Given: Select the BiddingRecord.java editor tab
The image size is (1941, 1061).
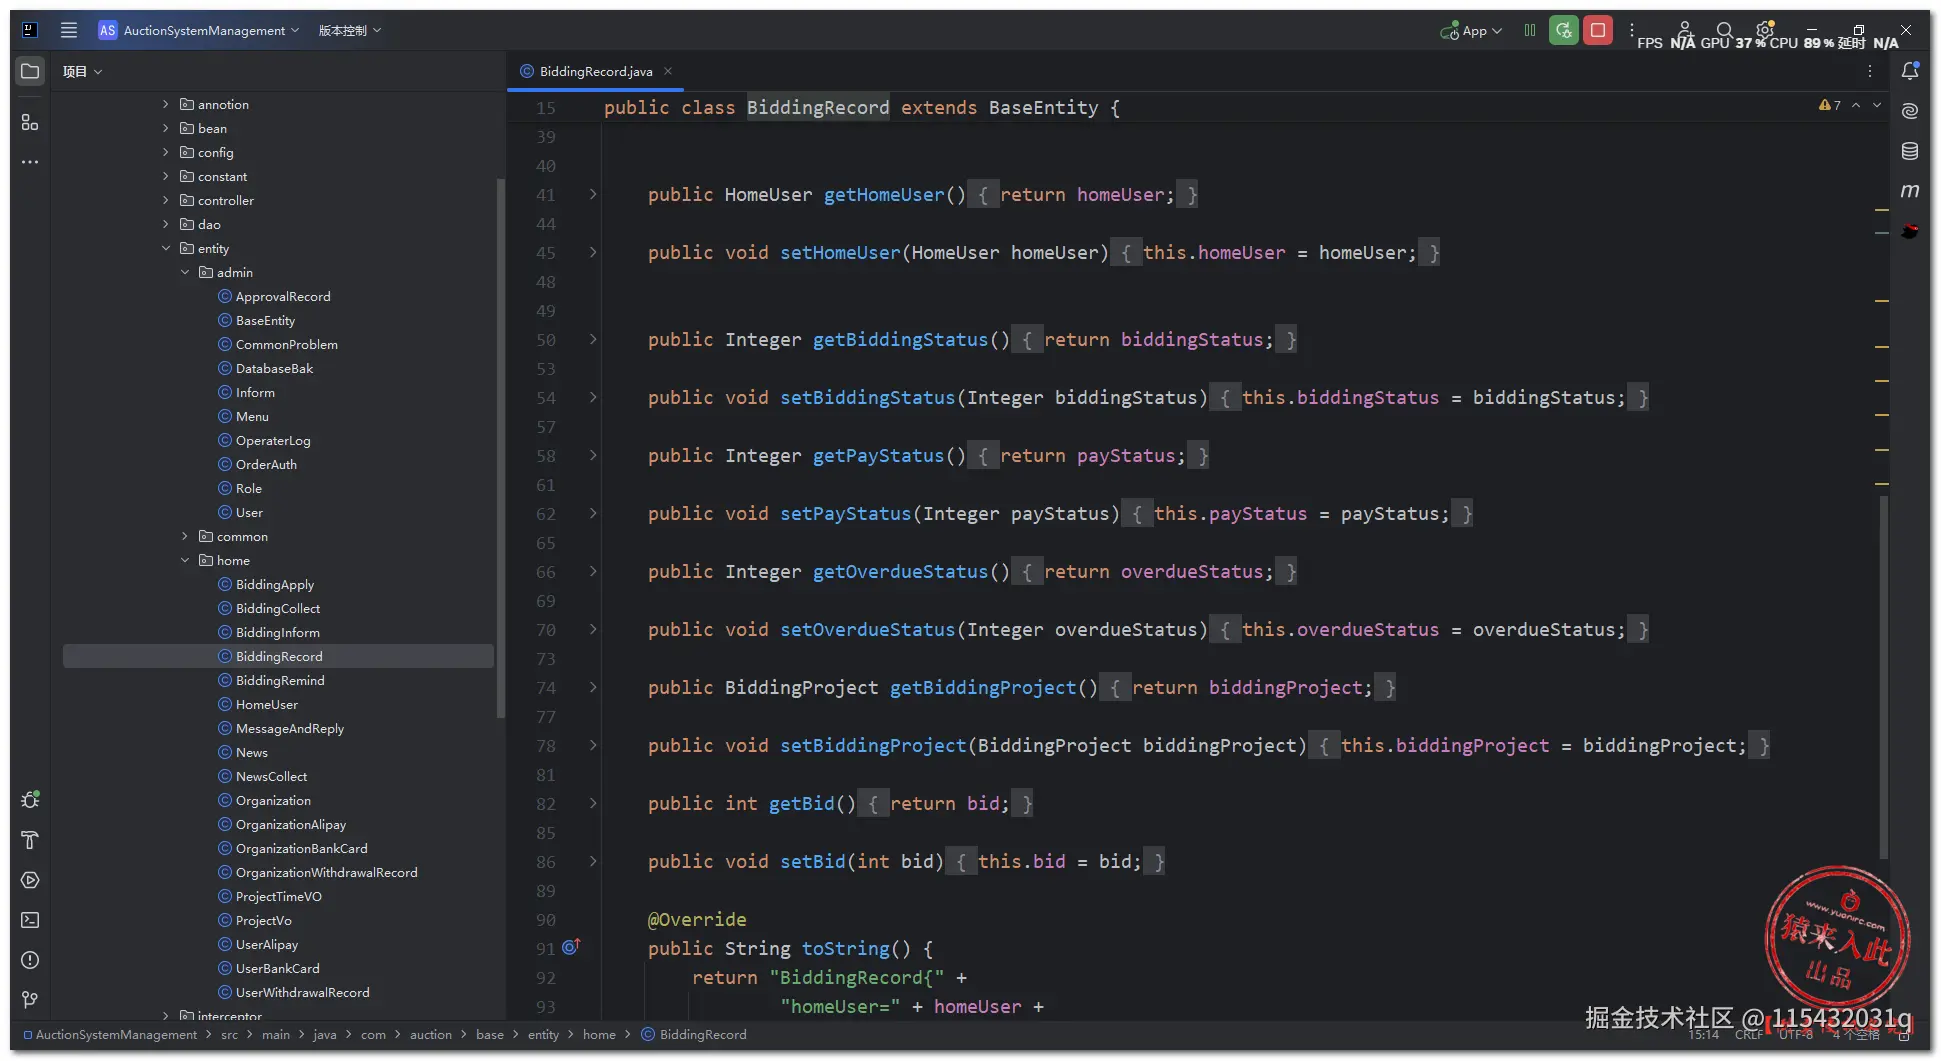Looking at the screenshot, I should (x=596, y=71).
